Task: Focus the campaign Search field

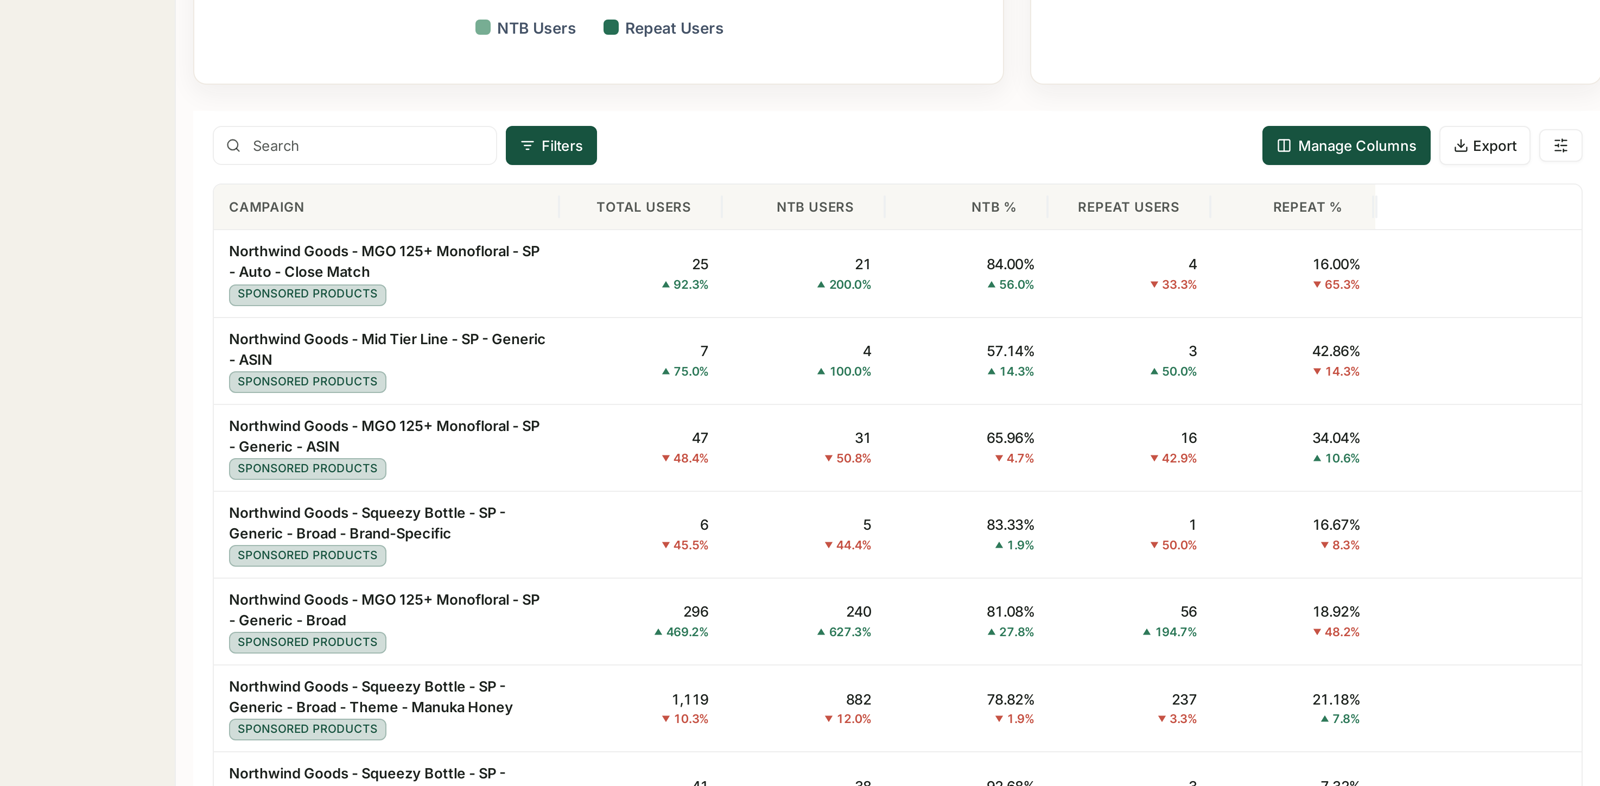Action: tap(355, 146)
